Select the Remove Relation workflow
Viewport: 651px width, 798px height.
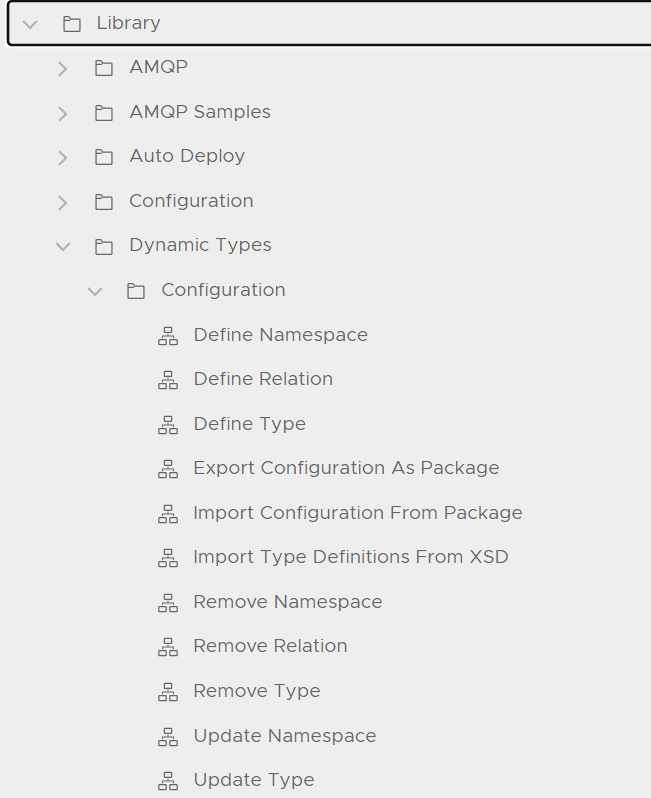[270, 646]
